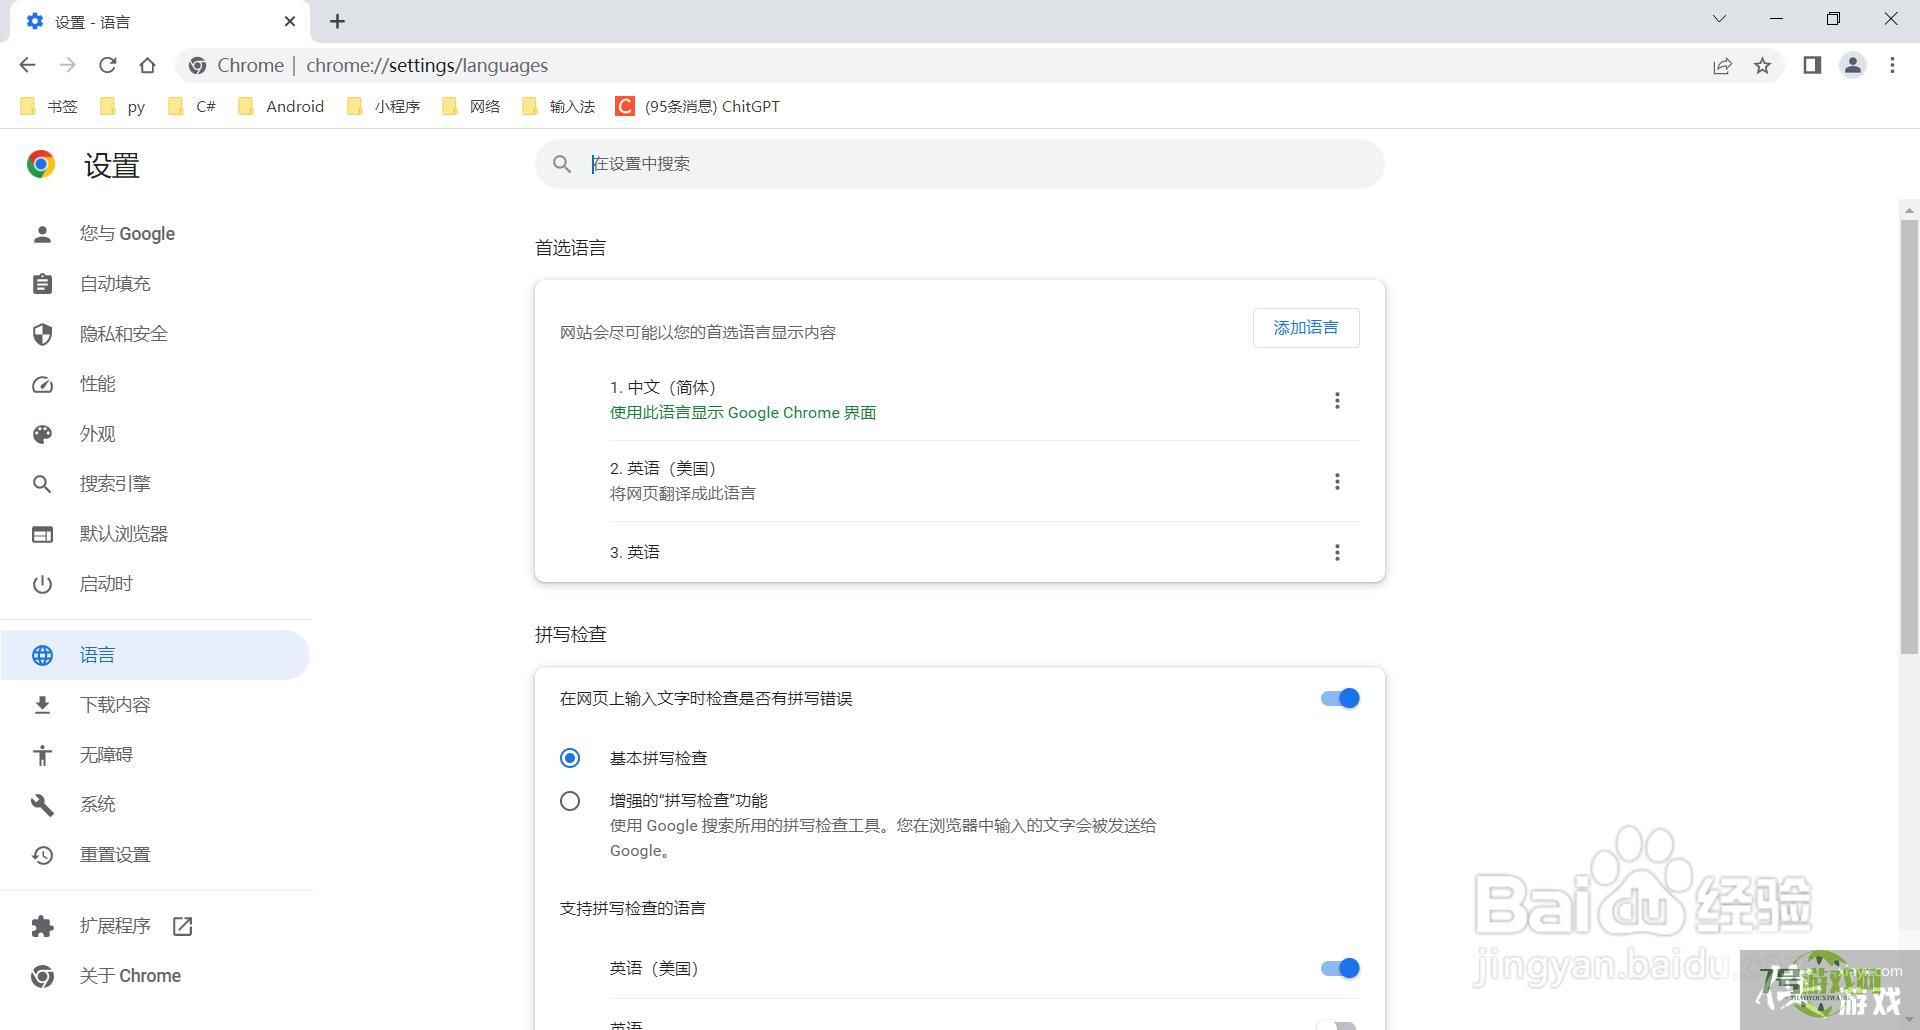Screen dimensions: 1920x1030
Task: Click the magnifier icon in settings search
Action: click(562, 164)
